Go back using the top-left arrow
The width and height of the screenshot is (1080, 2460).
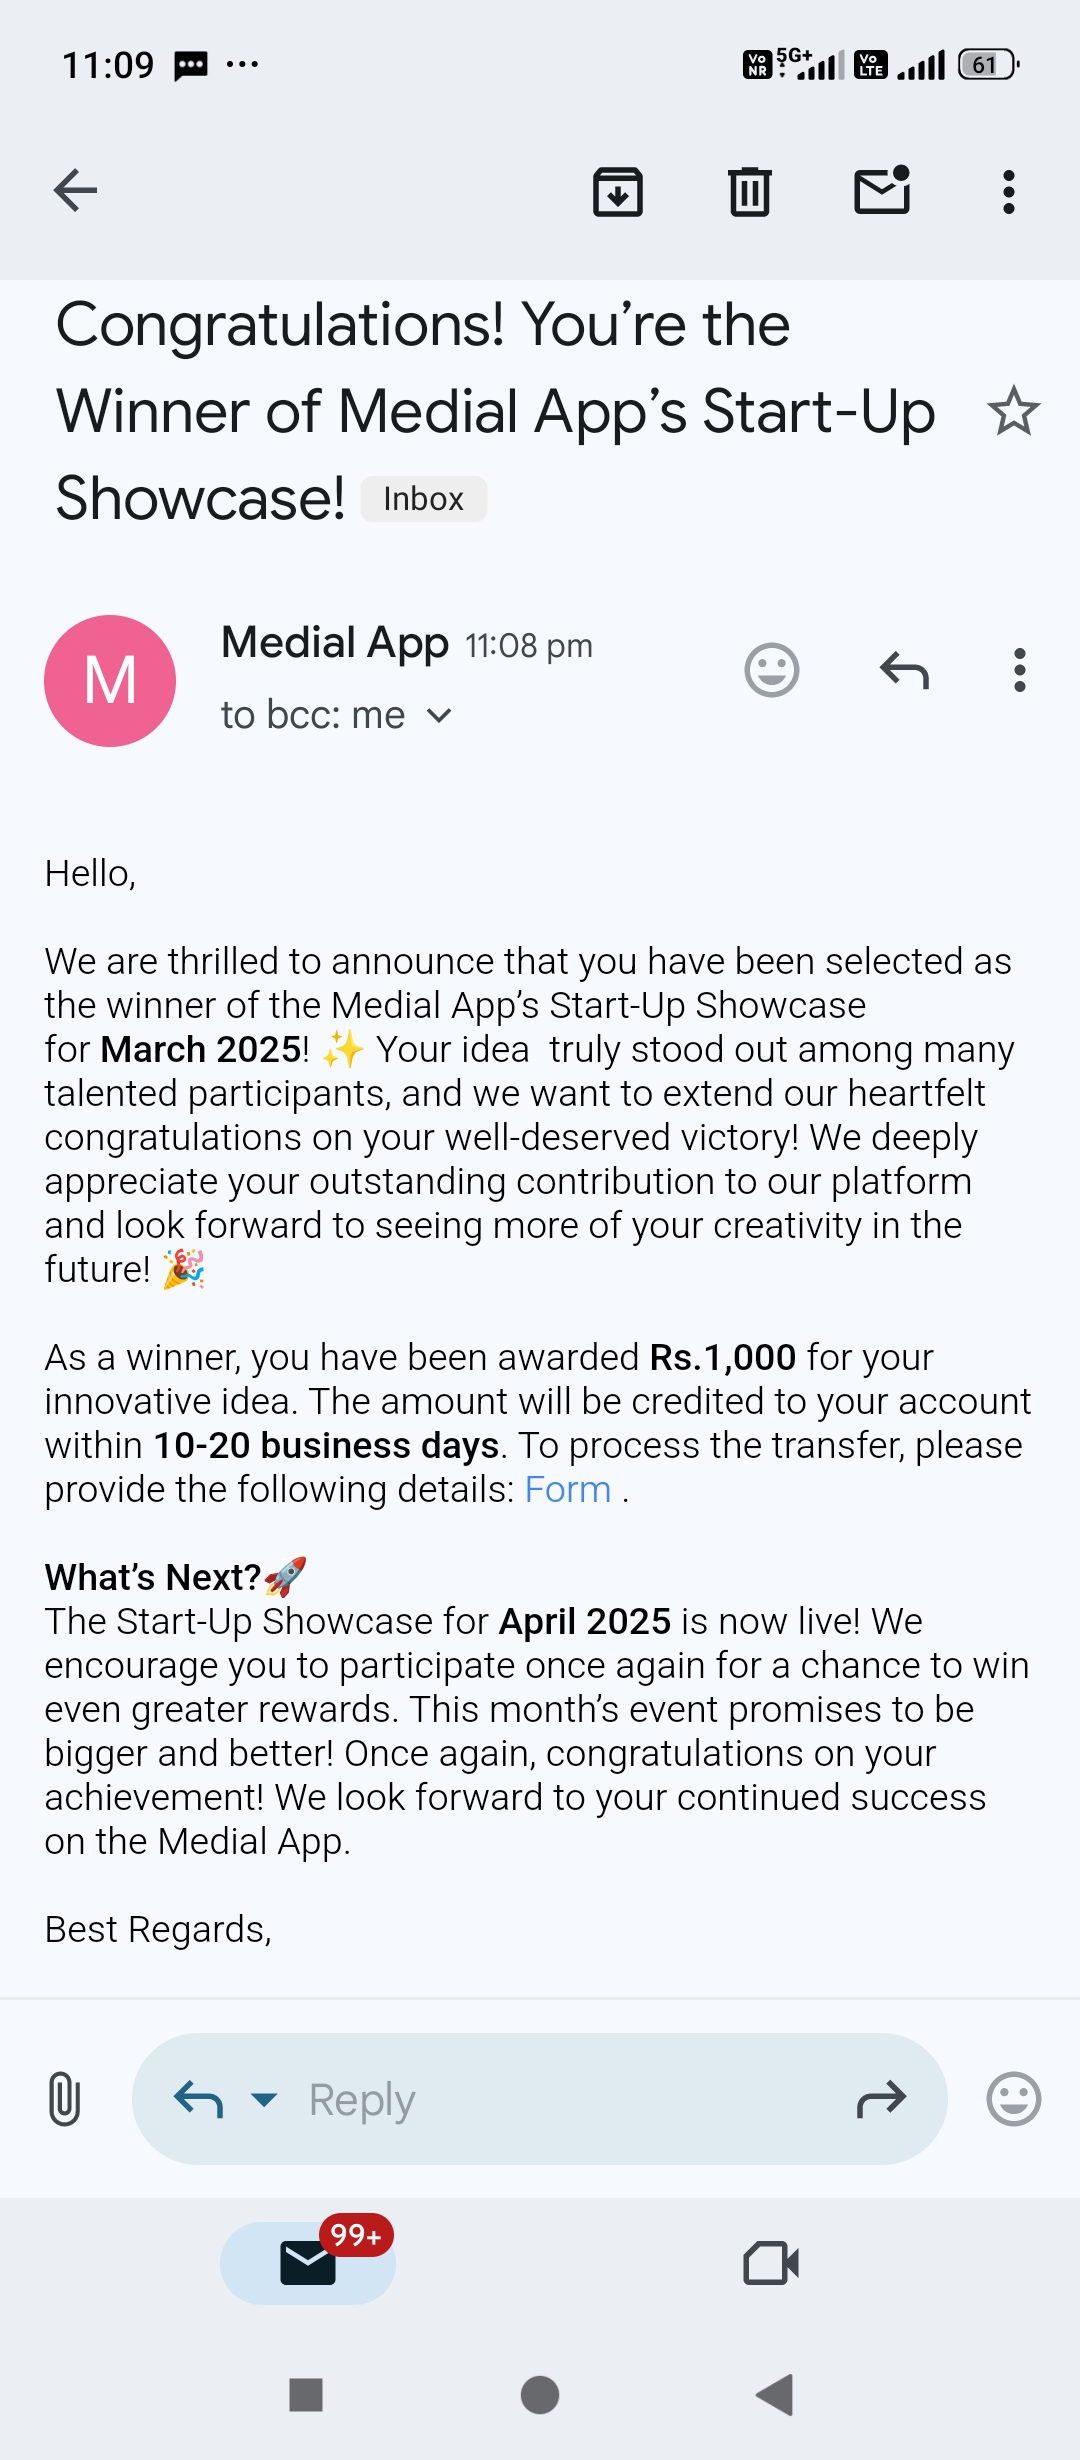(x=75, y=190)
